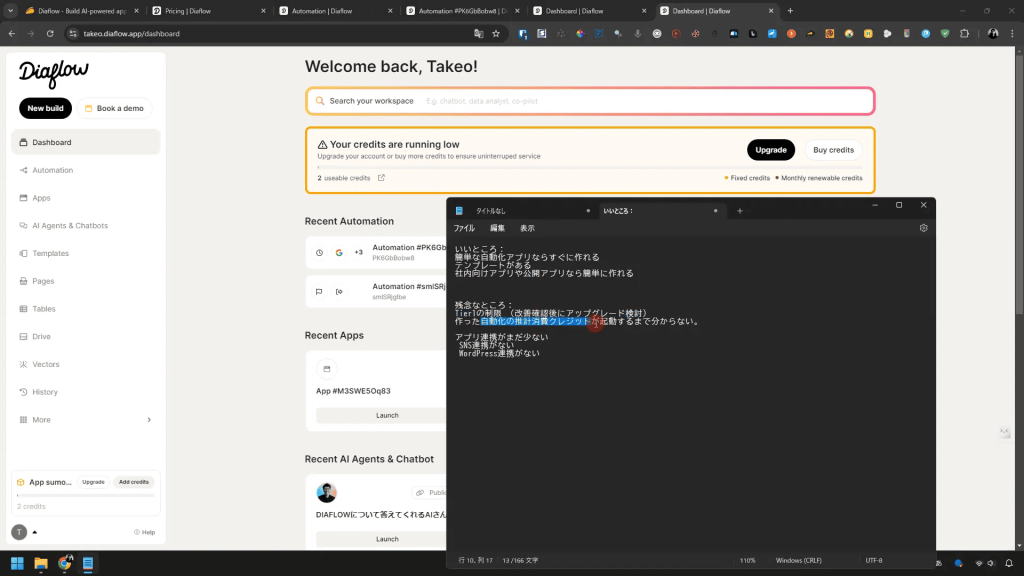Switch to Notepad いいところ tab
The height and width of the screenshot is (576, 1024).
click(660, 211)
